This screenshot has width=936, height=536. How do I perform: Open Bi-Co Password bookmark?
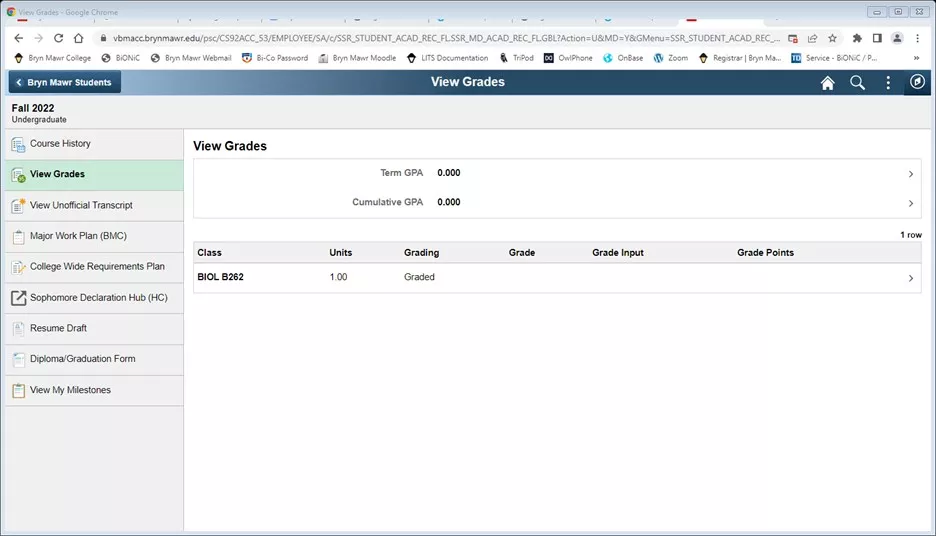pyautogui.click(x=275, y=58)
